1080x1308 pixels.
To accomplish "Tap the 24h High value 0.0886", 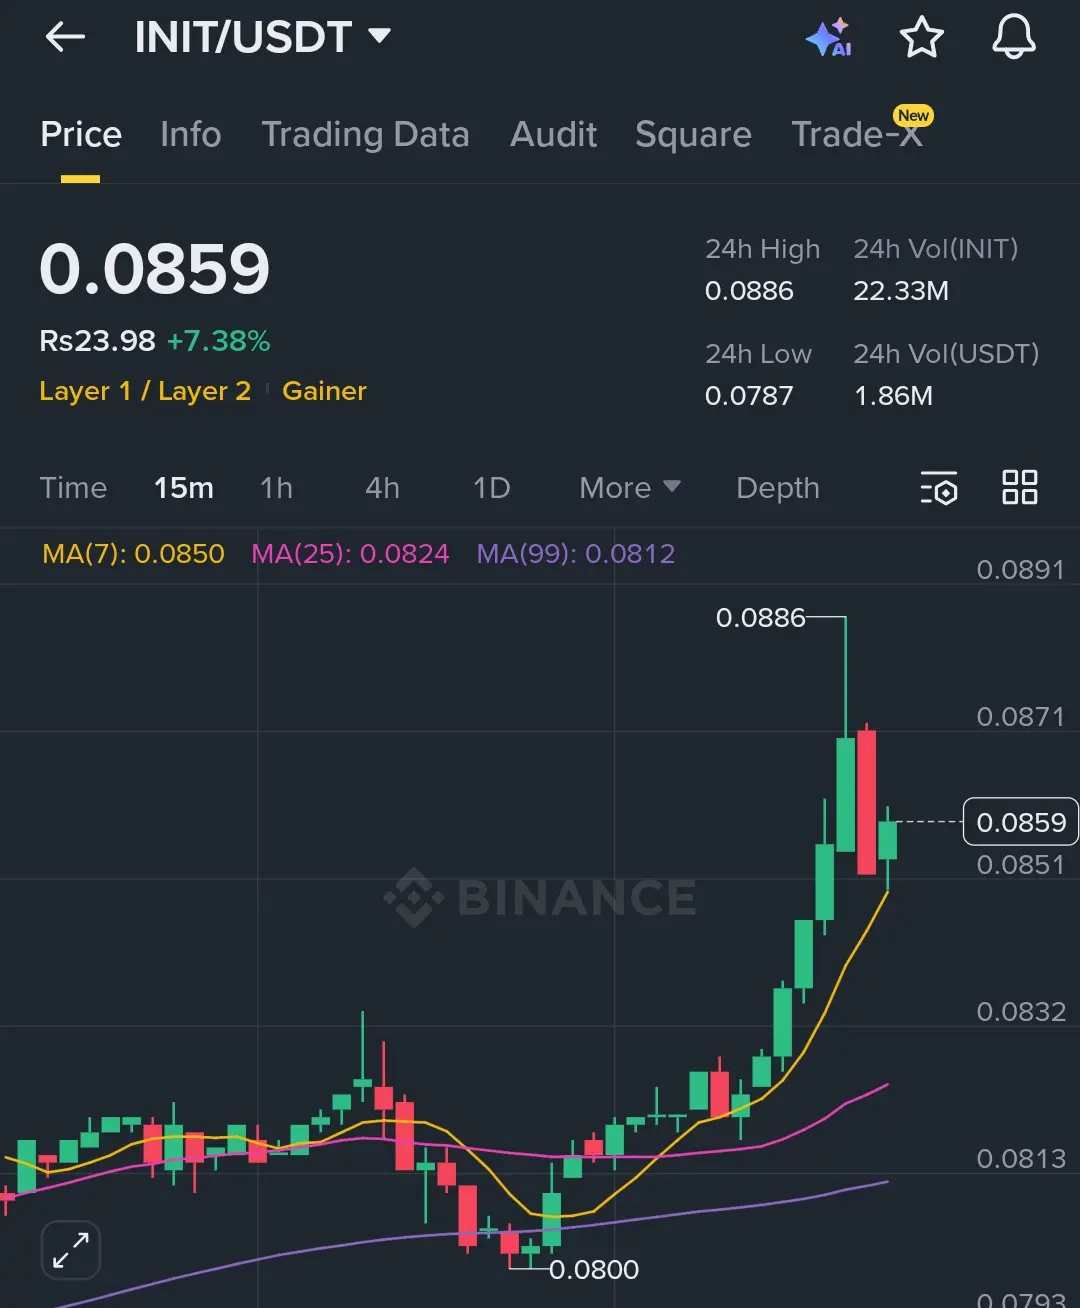I will point(749,291).
